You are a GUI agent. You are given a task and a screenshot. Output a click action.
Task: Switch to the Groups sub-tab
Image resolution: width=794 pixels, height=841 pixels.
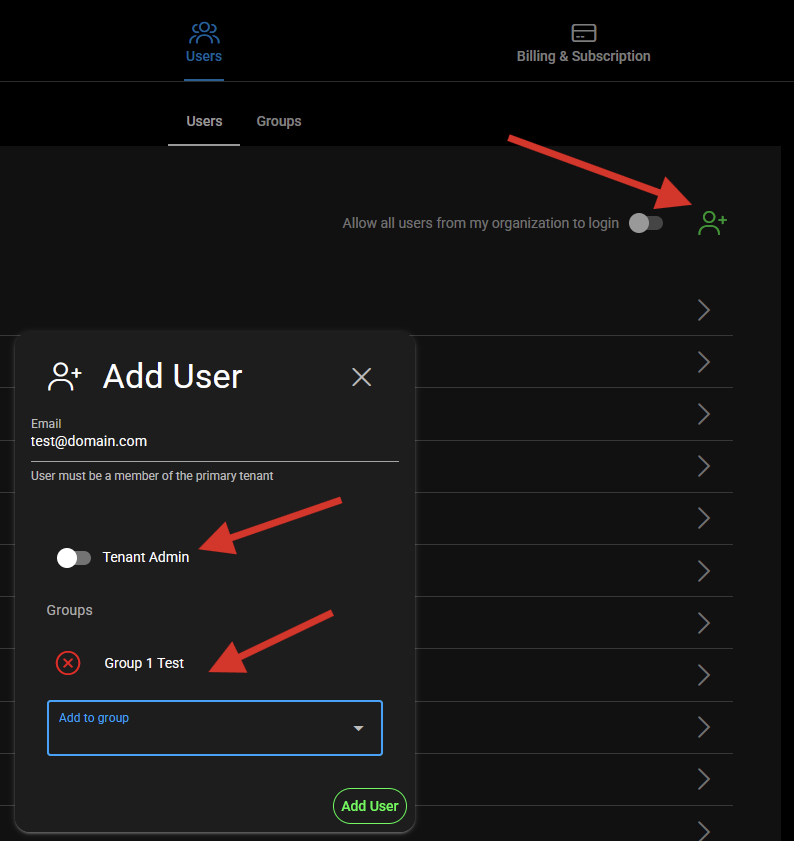[x=278, y=121]
